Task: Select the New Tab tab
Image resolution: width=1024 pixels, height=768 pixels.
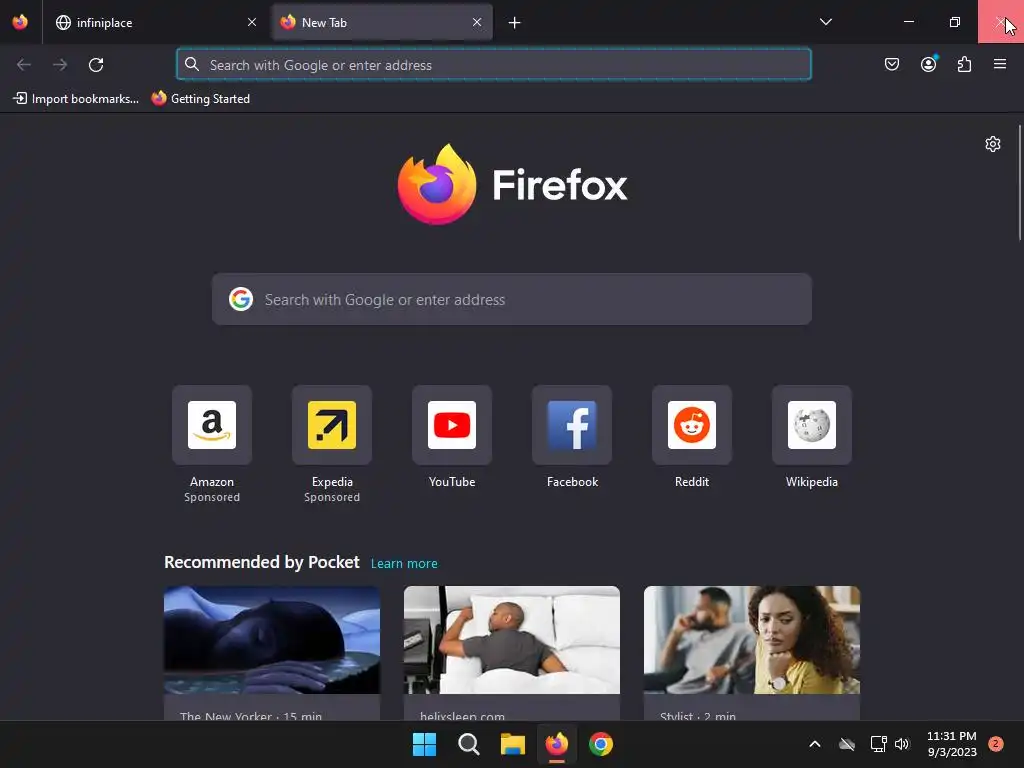Action: (381, 22)
